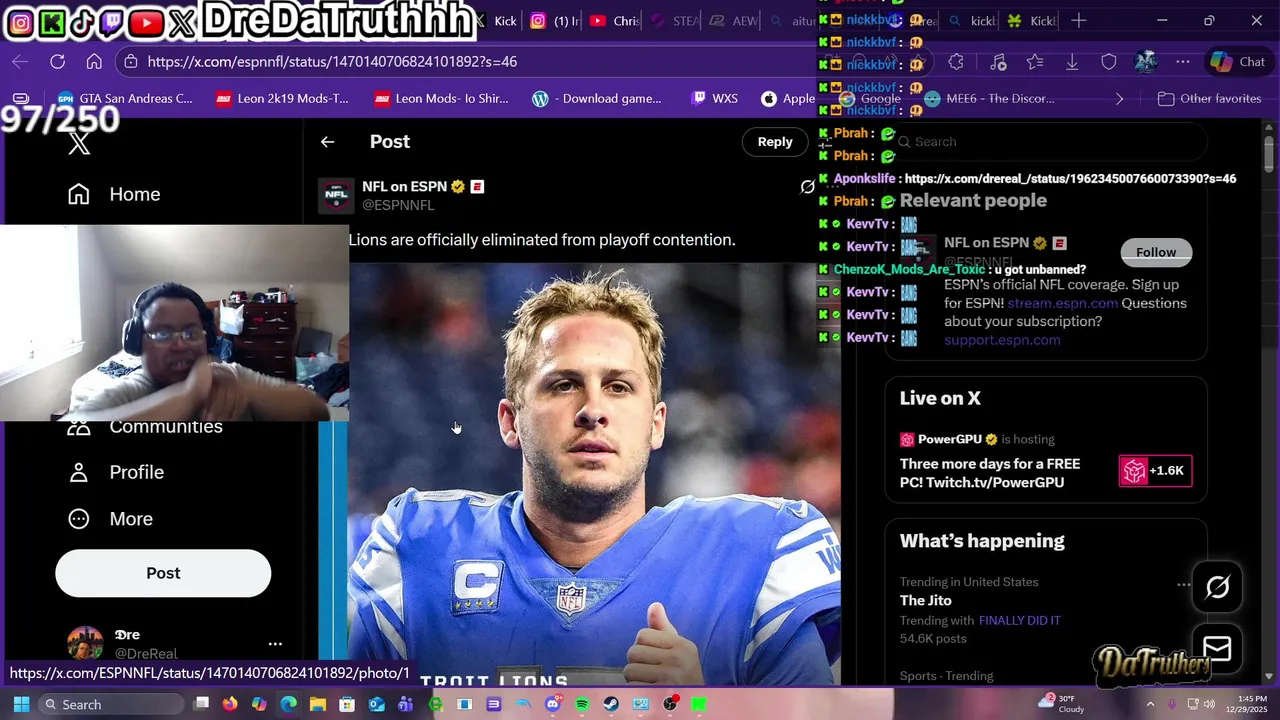Viewport: 1280px width, 720px height.
Task: Open the GTA San Andreas C... bookmark
Action: 125,98
